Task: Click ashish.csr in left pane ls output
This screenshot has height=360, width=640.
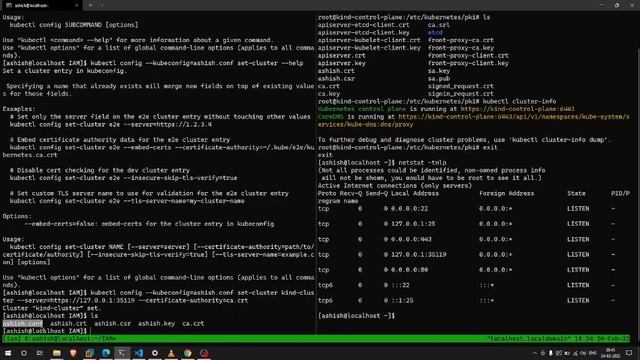Action: tap(112, 323)
